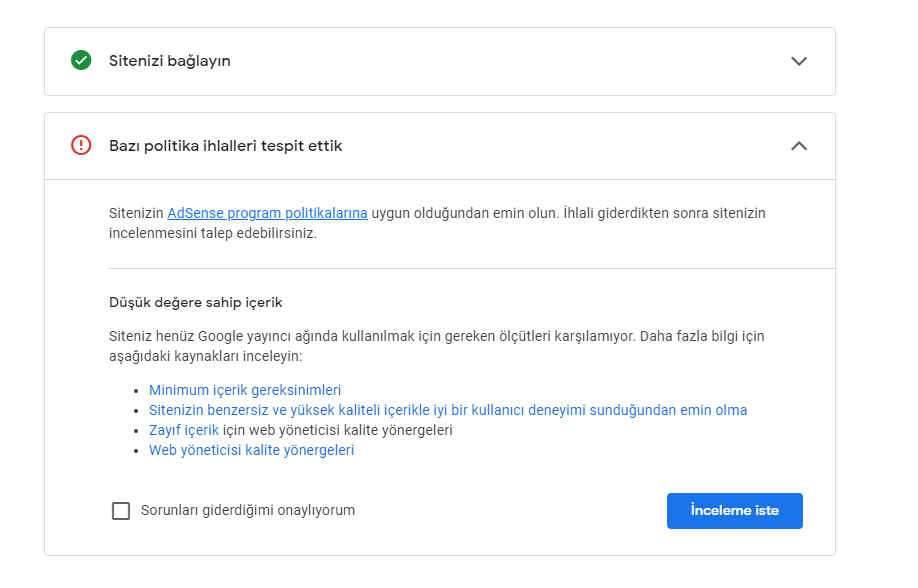Click the İnceleme iste button
This screenshot has width=918, height=588.
pyautogui.click(x=735, y=511)
